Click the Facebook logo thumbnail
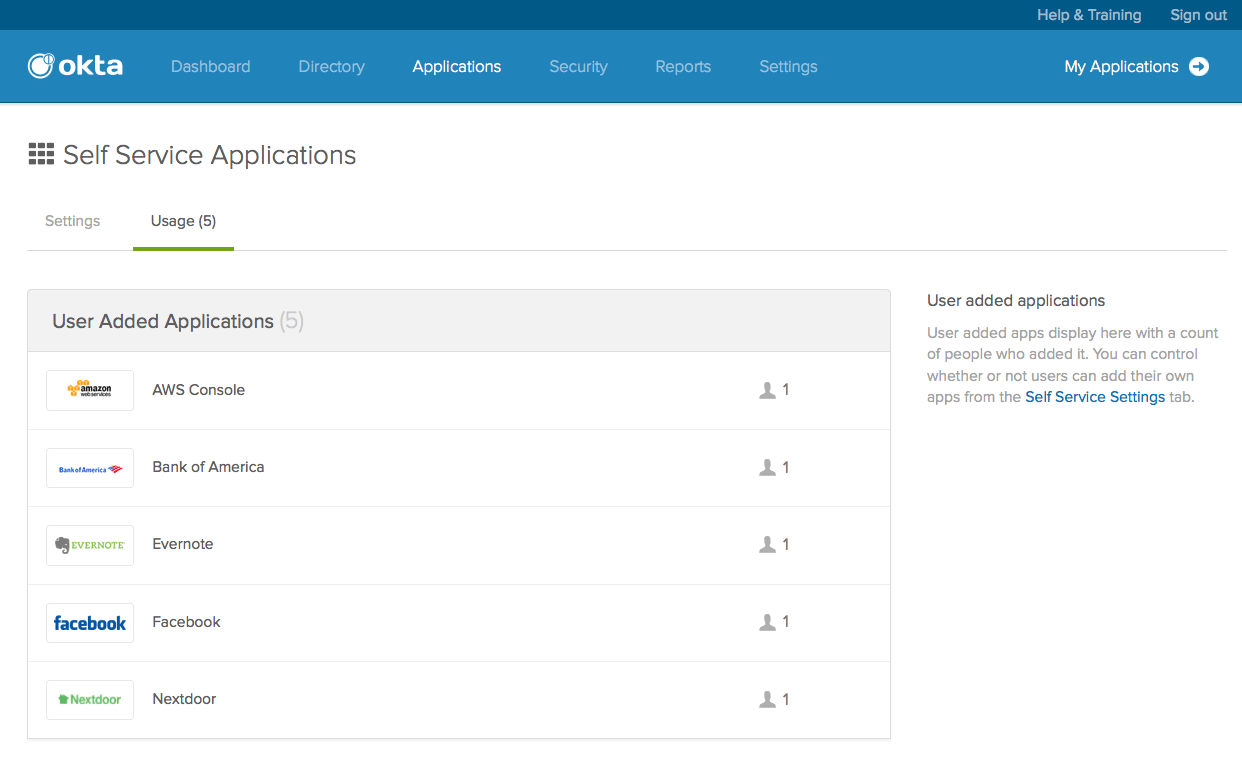The width and height of the screenshot is (1242, 776). coord(90,623)
